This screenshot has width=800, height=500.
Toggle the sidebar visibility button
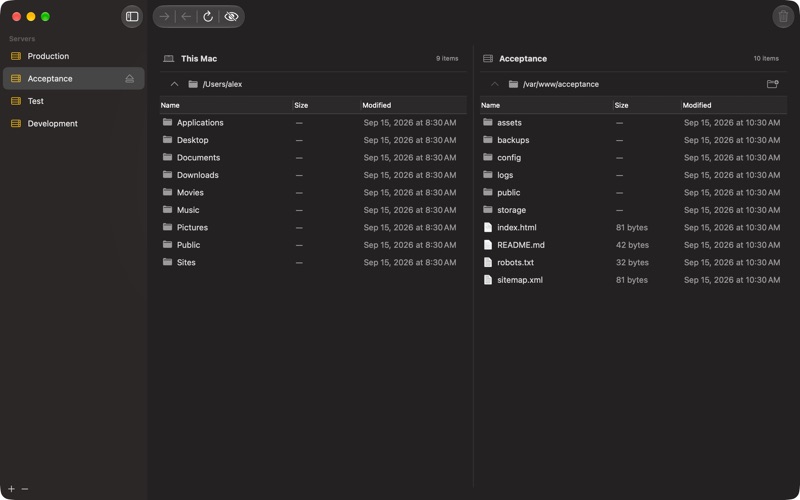click(x=132, y=17)
